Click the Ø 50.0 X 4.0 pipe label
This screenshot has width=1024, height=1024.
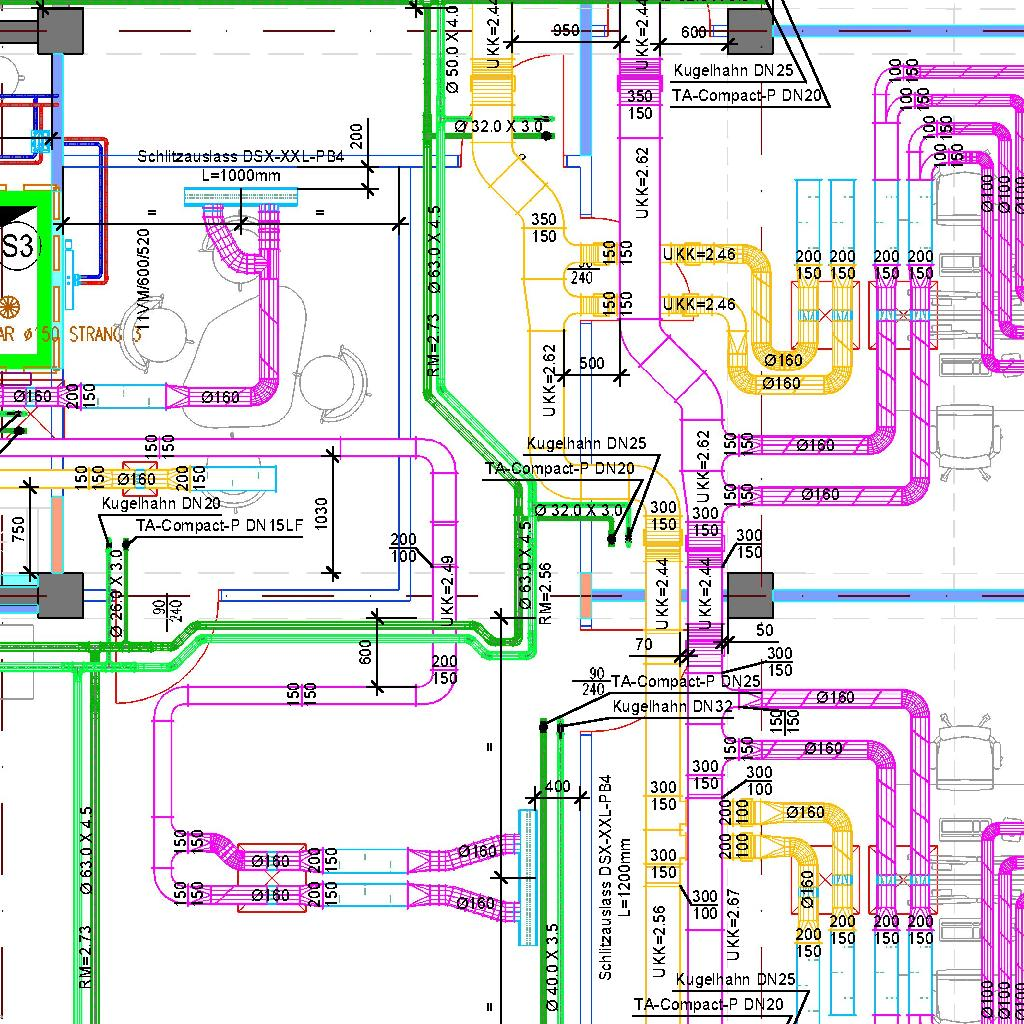click(x=452, y=47)
